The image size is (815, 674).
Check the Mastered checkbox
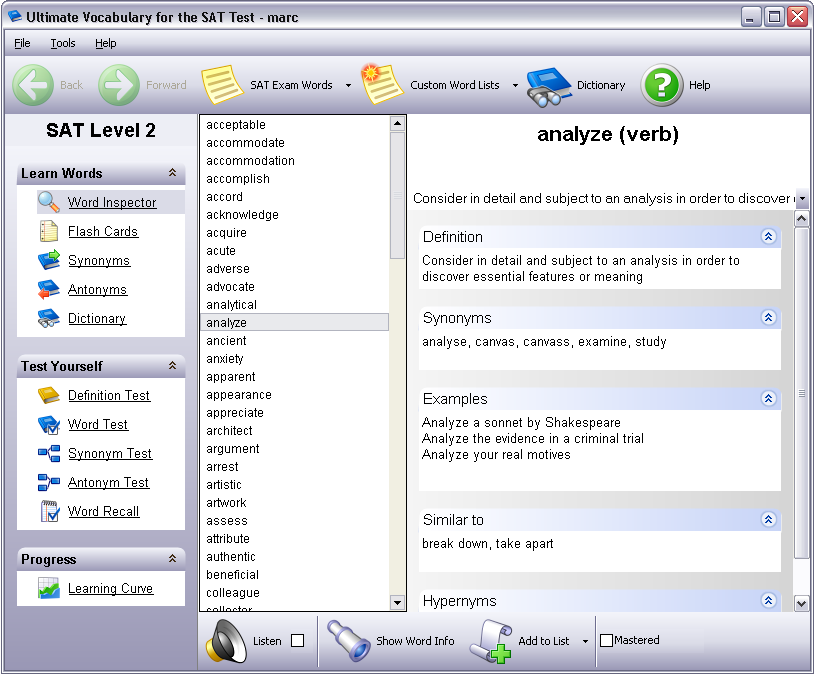pyautogui.click(x=606, y=640)
